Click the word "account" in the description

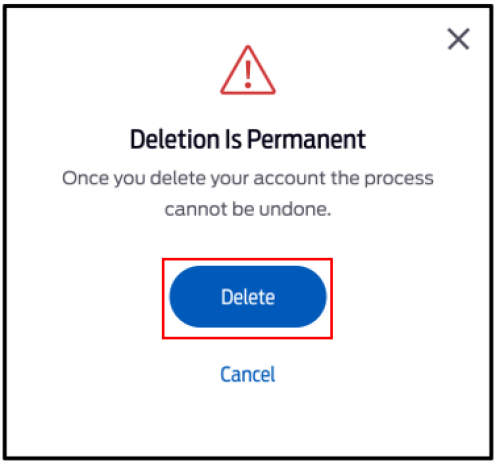pos(289,178)
